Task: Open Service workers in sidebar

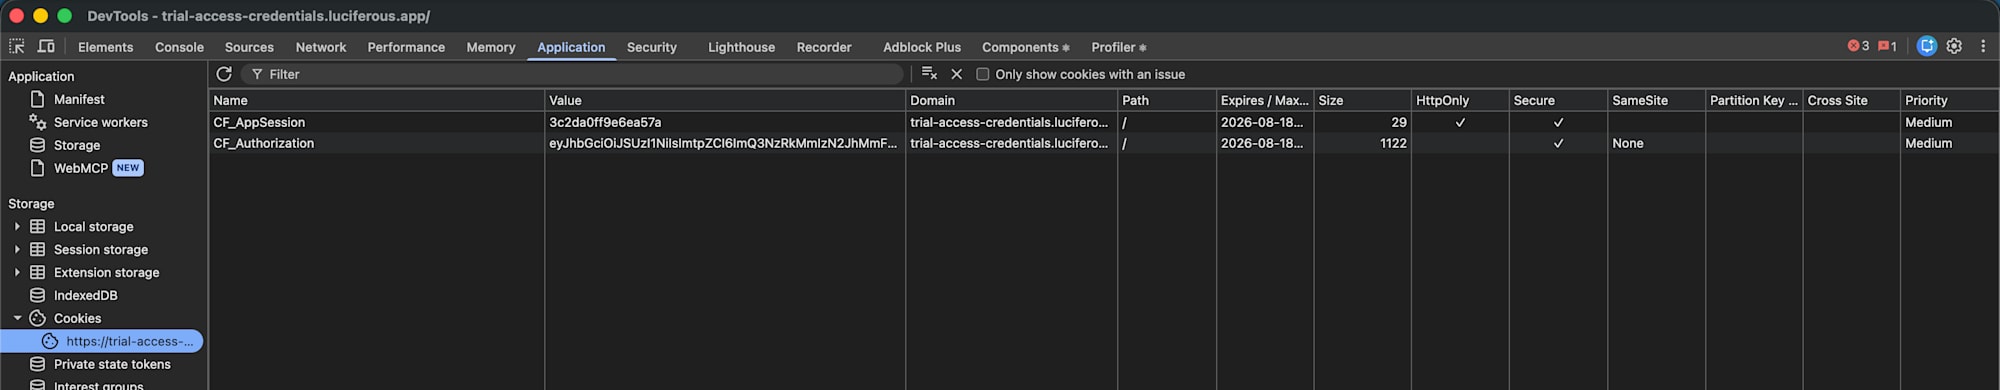Action: tap(100, 122)
